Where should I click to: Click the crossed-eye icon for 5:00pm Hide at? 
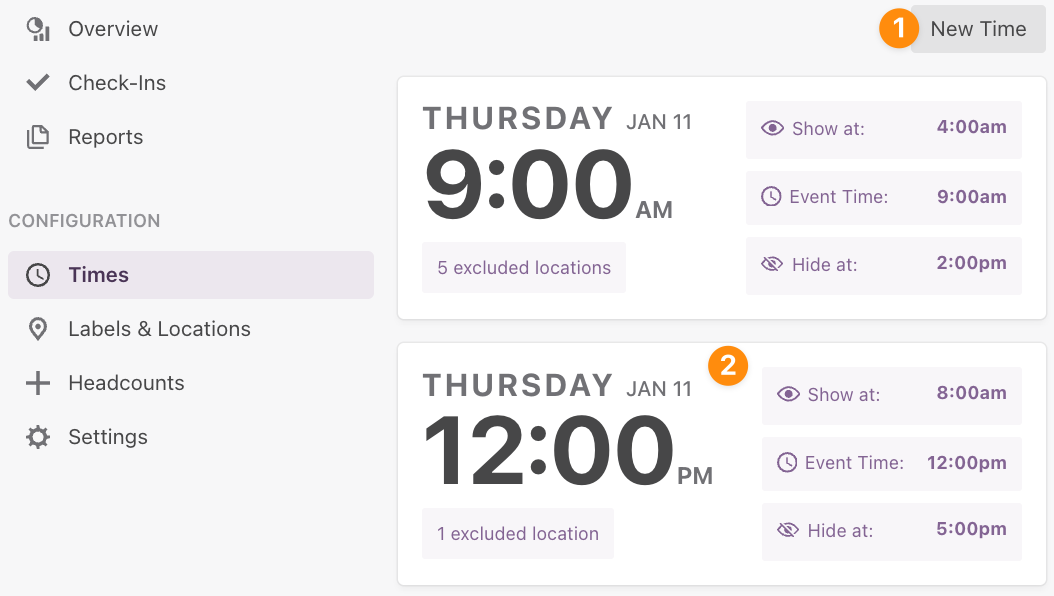[x=788, y=530]
